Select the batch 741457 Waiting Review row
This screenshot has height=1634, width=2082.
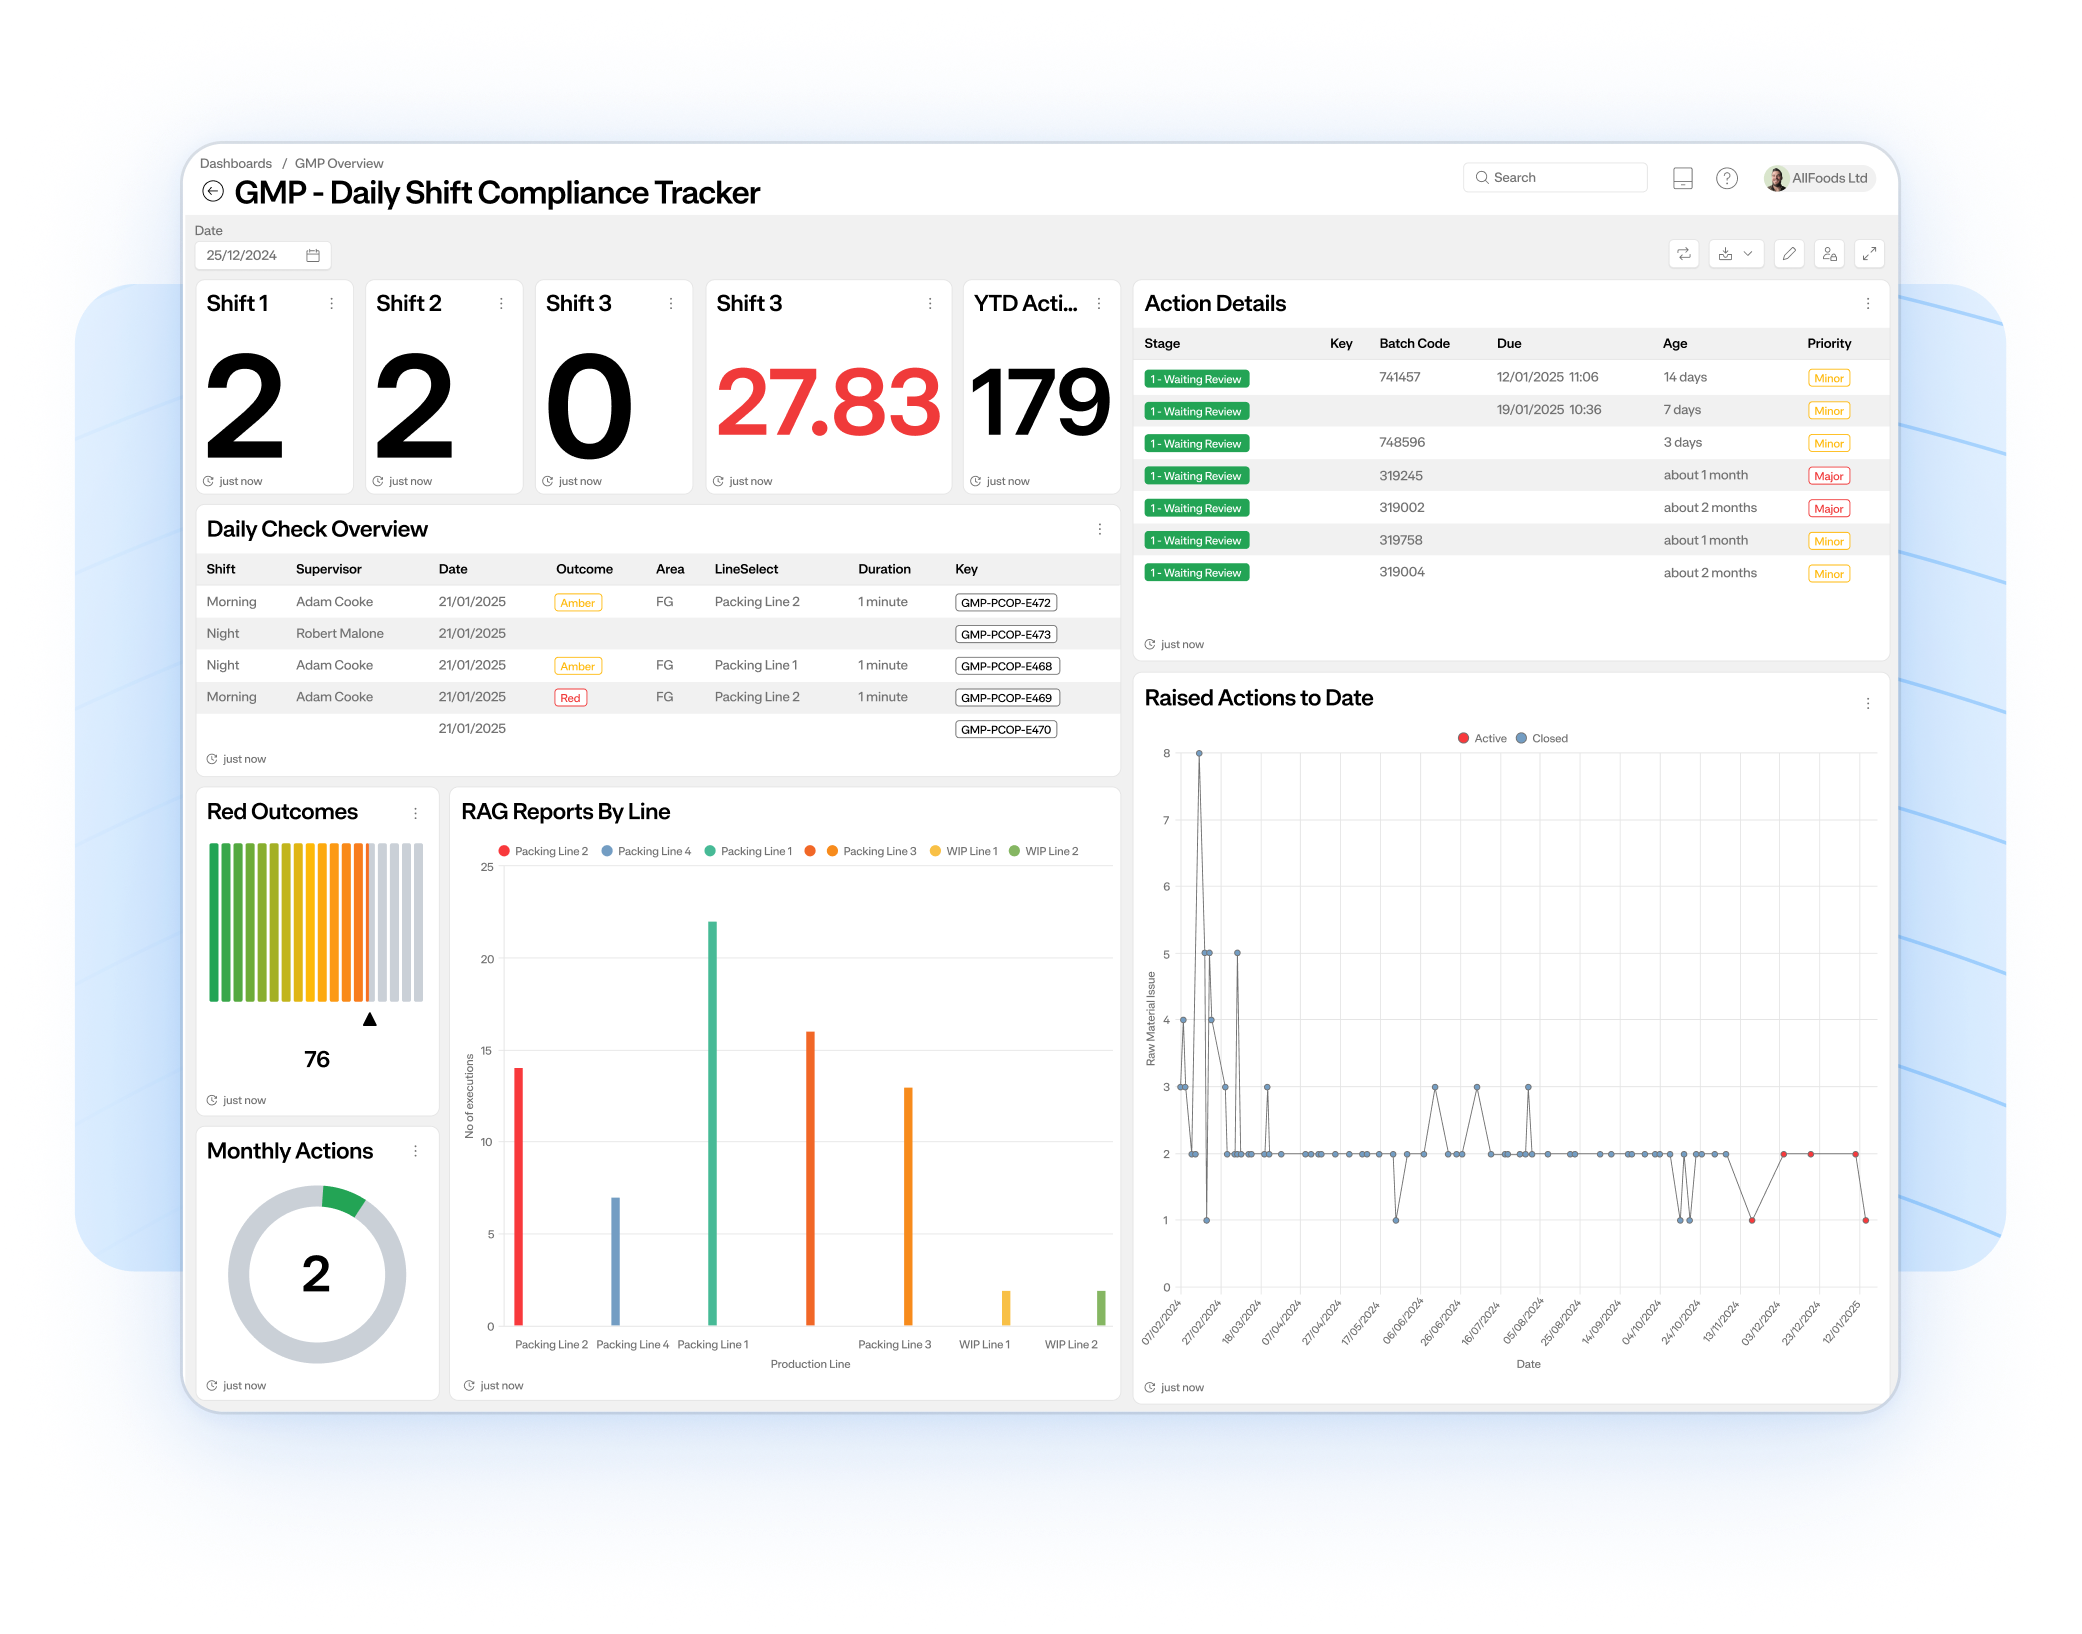[x=1511, y=378]
